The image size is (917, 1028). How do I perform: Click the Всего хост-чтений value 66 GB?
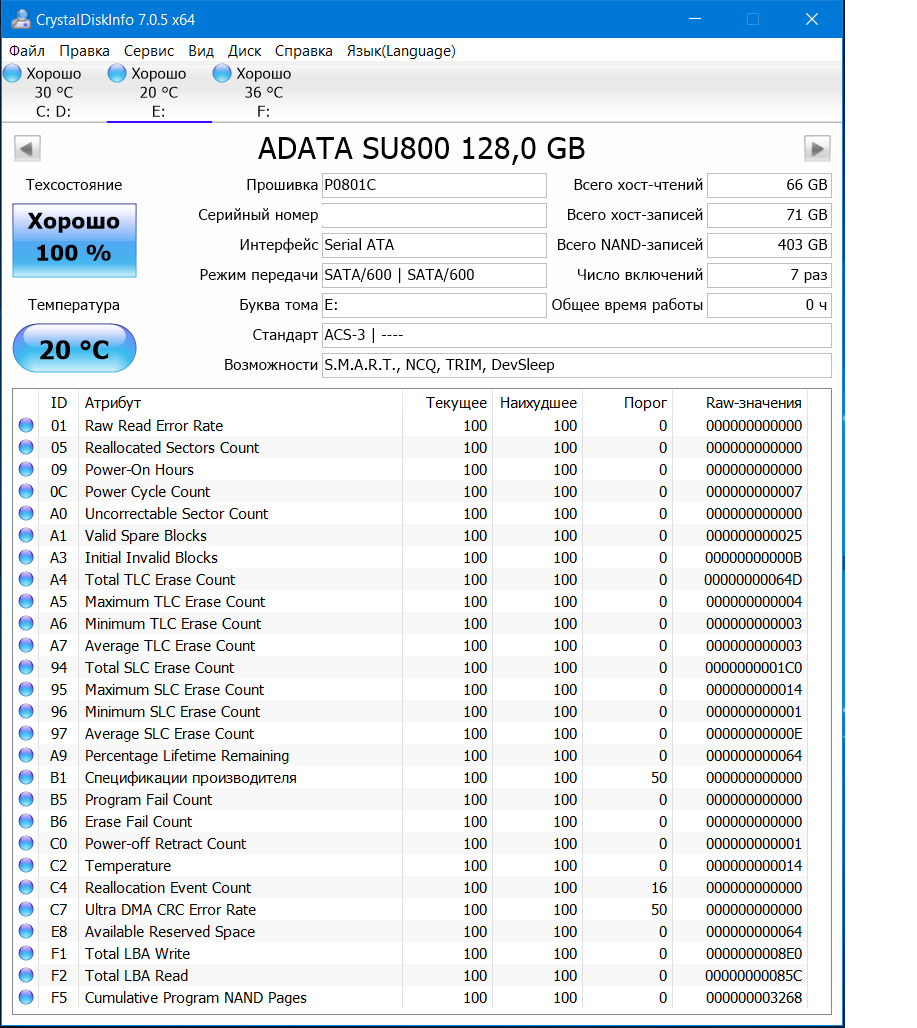pos(769,185)
